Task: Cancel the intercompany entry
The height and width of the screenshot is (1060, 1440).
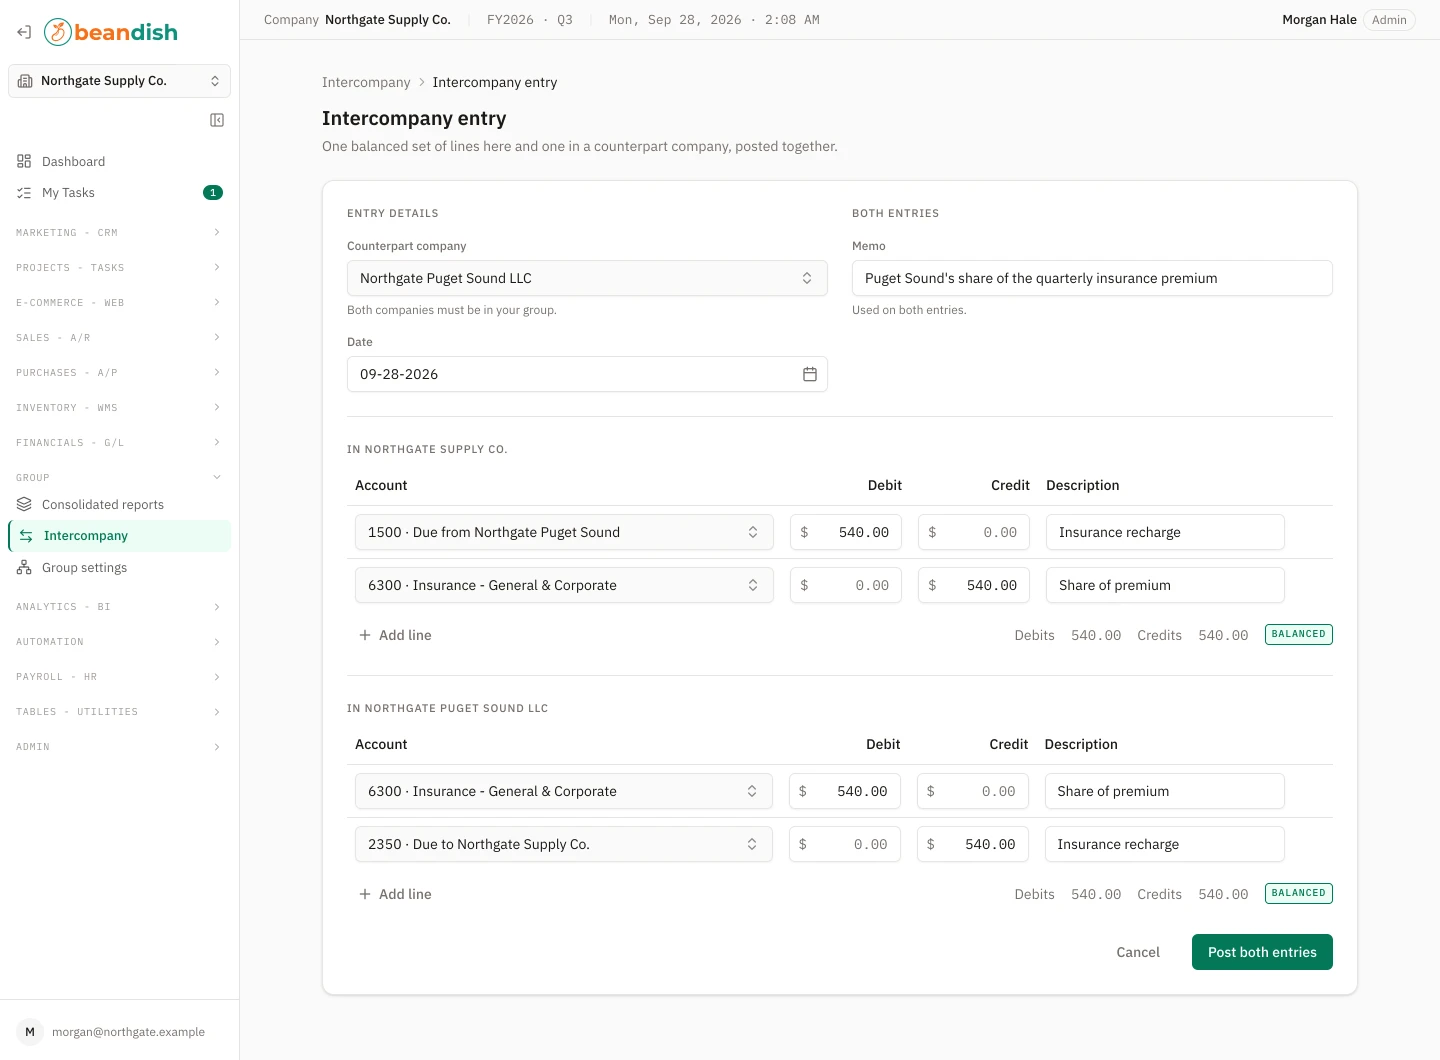Action: coord(1138,952)
